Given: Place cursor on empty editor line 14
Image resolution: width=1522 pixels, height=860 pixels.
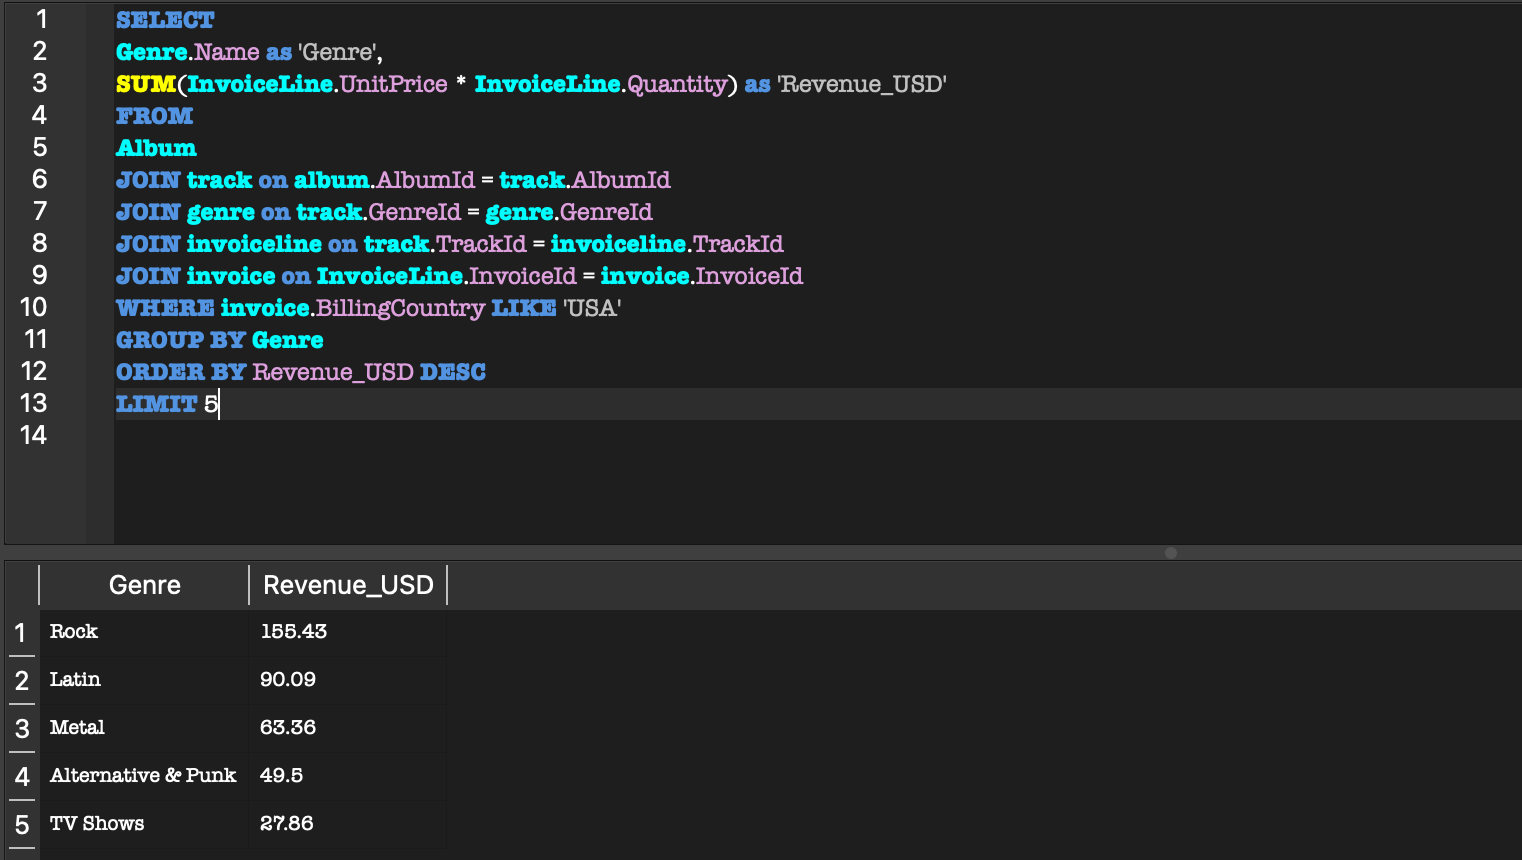Looking at the screenshot, I should click(818, 436).
